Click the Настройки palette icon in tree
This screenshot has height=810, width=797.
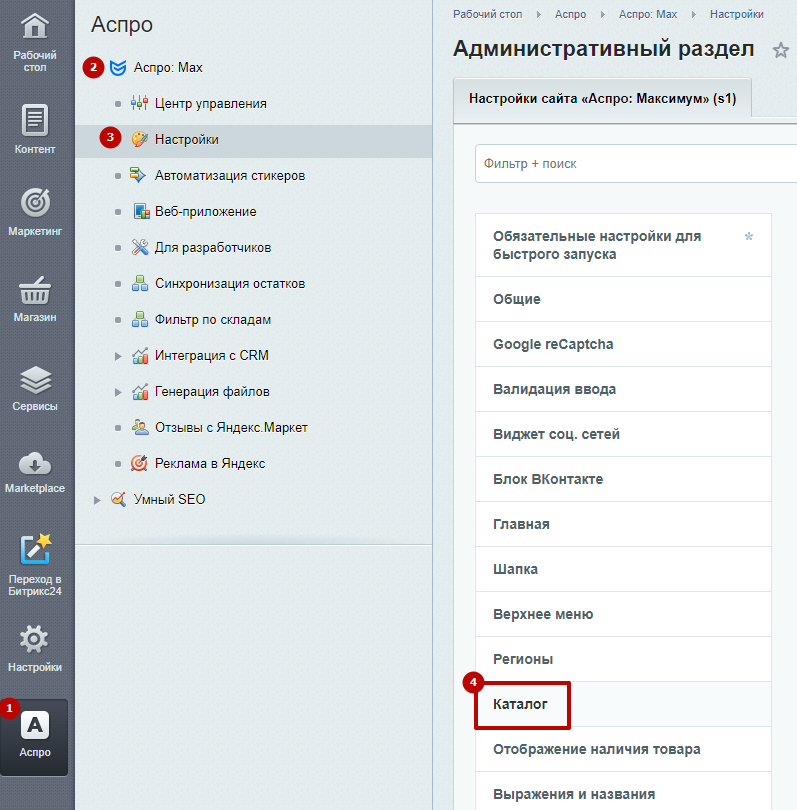tap(139, 139)
